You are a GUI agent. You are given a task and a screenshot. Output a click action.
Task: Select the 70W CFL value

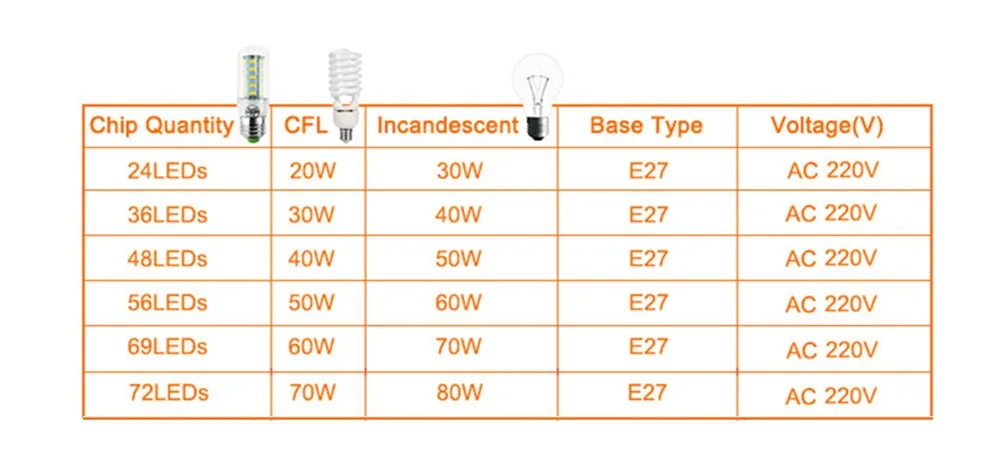click(x=312, y=393)
